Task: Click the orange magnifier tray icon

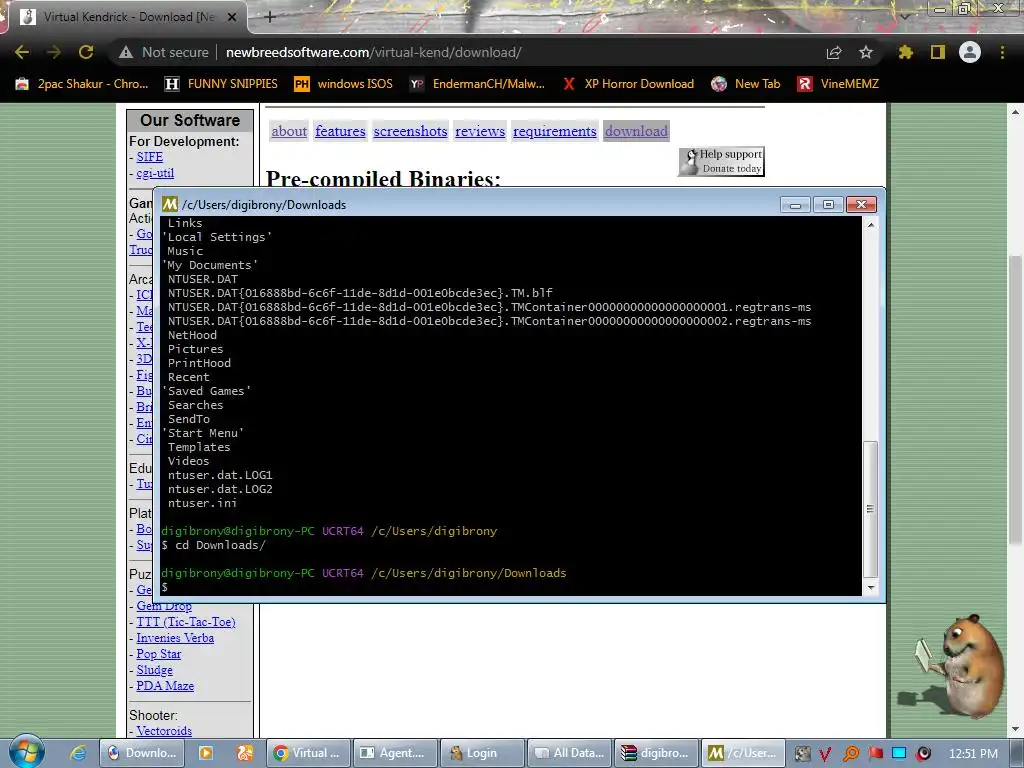Action: 850,754
